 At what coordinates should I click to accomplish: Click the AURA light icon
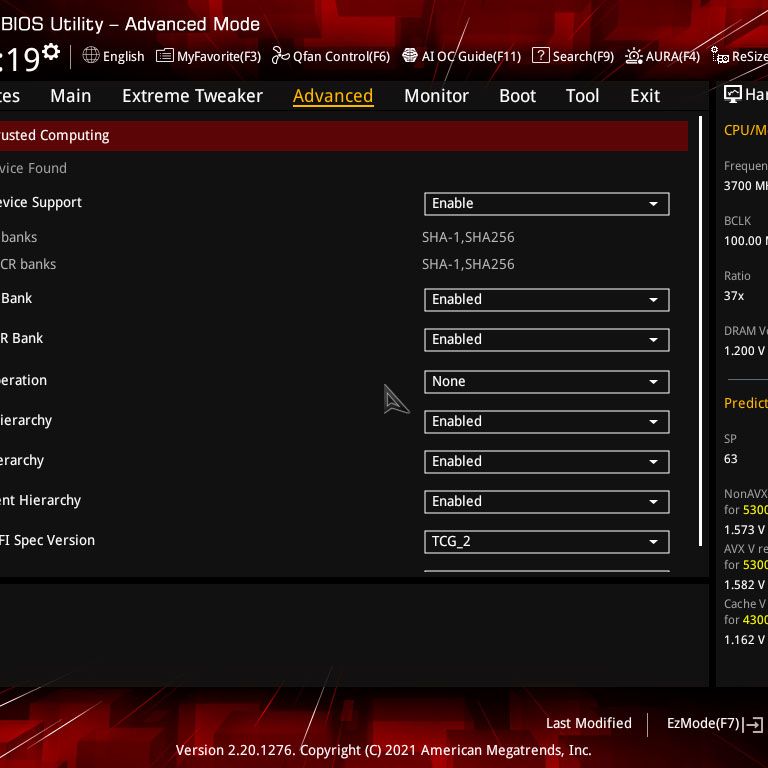click(633, 56)
